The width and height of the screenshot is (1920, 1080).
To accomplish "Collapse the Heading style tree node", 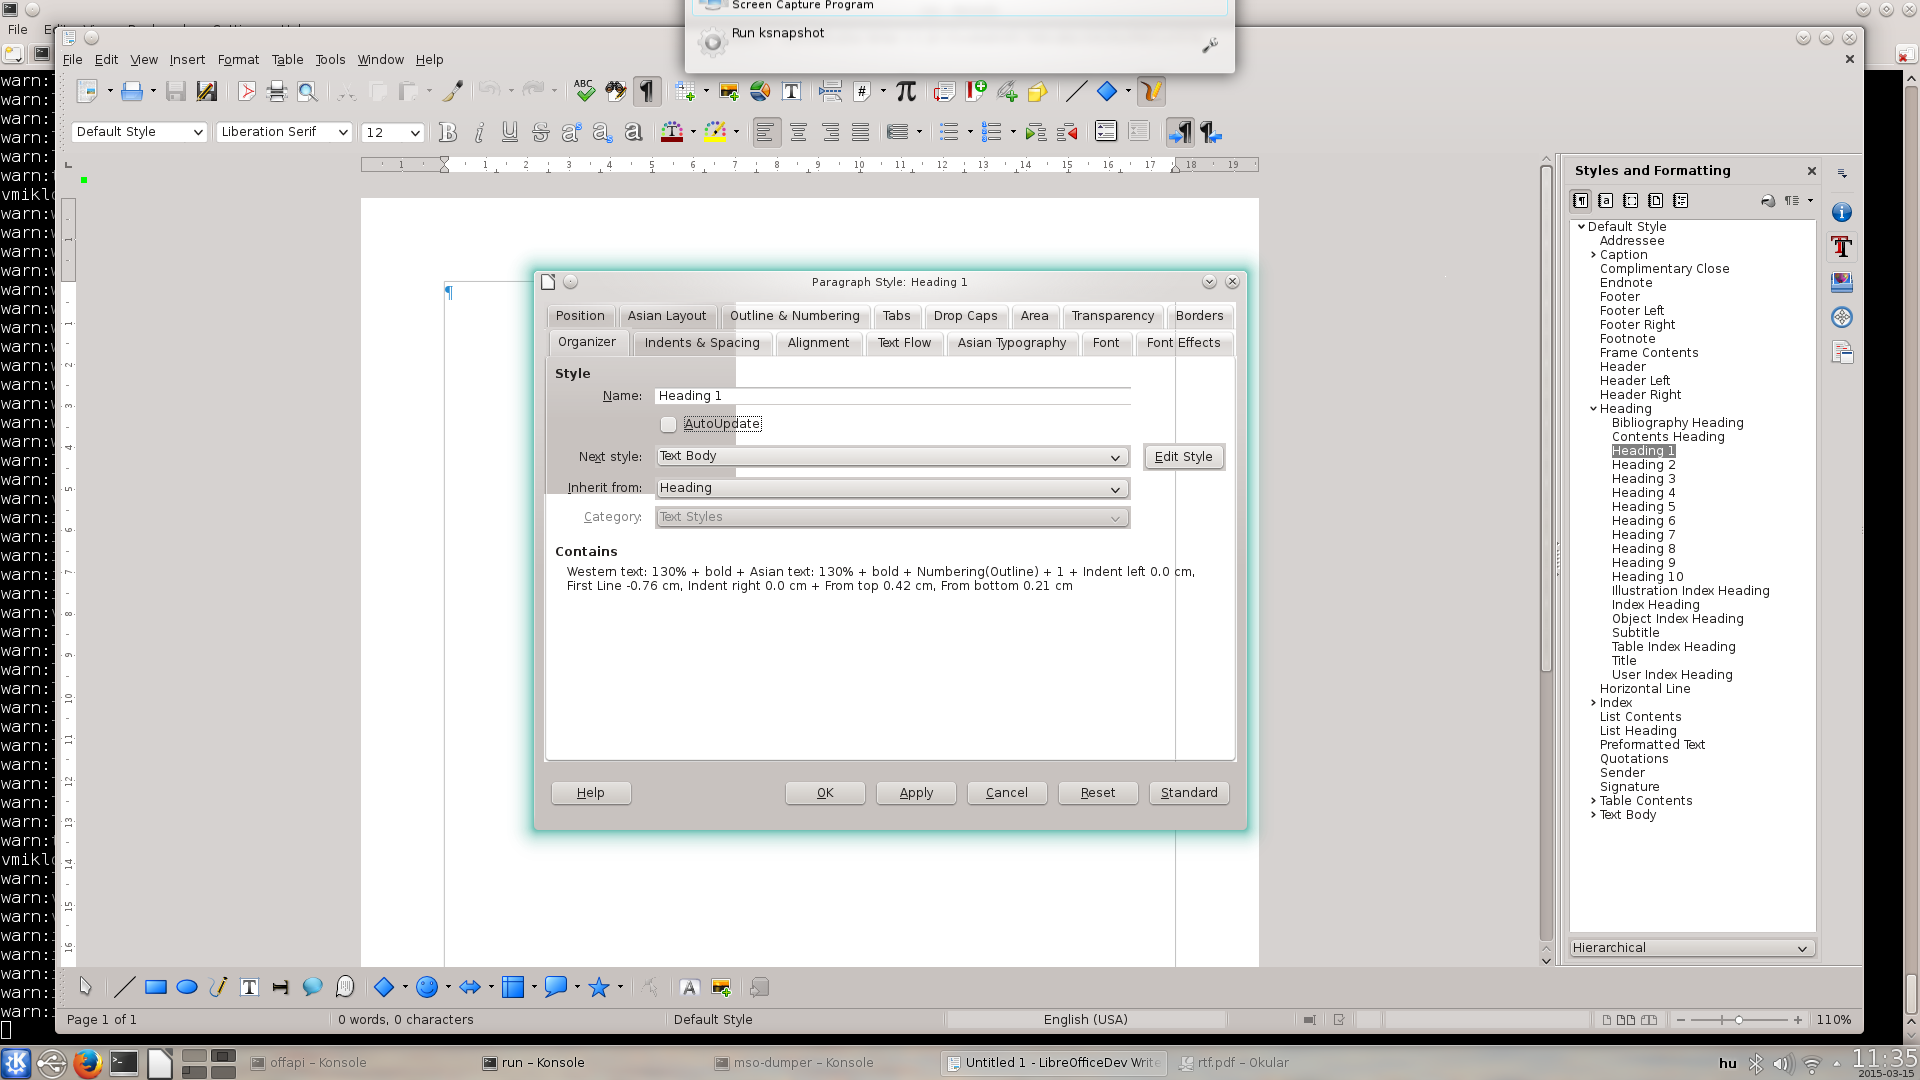I will pyautogui.click(x=1594, y=409).
